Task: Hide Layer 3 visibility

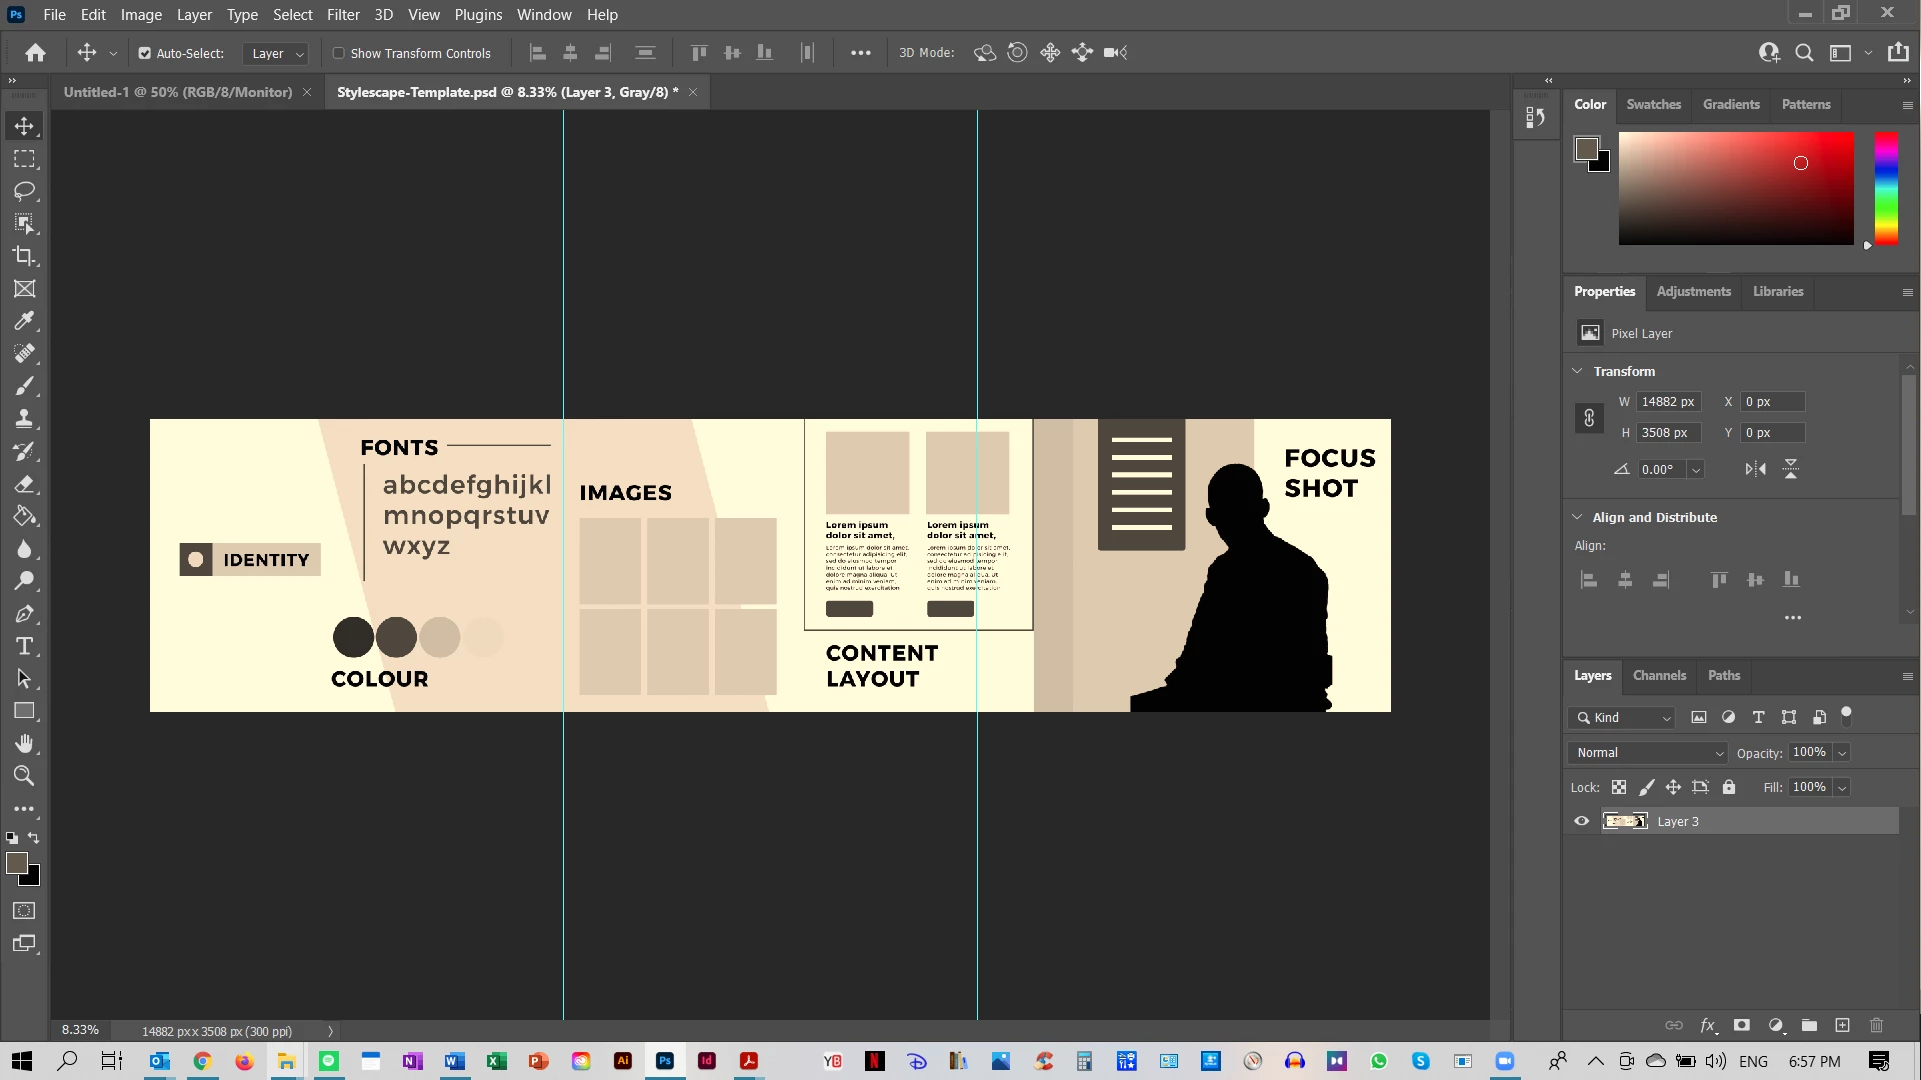Action: point(1582,821)
